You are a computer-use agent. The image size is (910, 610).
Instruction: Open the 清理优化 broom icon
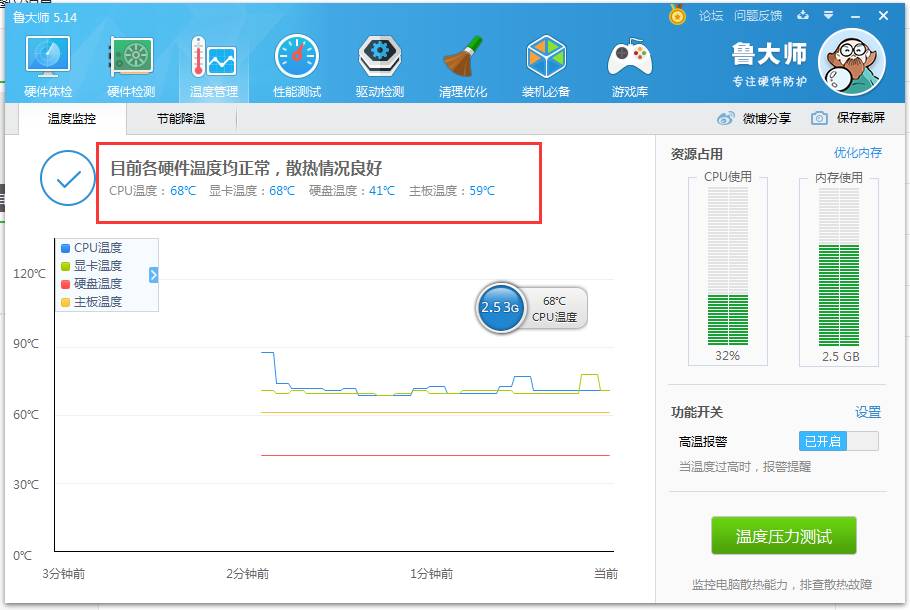pos(463,66)
